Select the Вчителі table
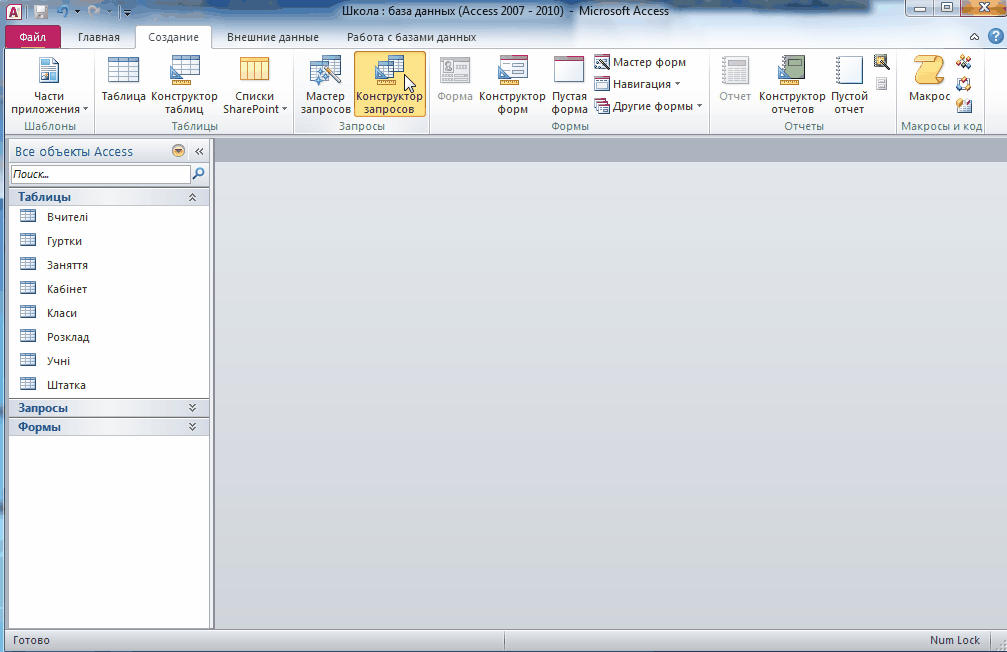Image resolution: width=1007 pixels, height=652 pixels. pyautogui.click(x=109, y=217)
